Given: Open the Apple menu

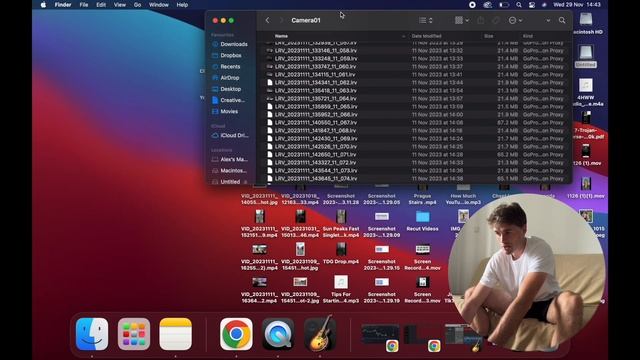Looking at the screenshot, I should click(x=43, y=5).
